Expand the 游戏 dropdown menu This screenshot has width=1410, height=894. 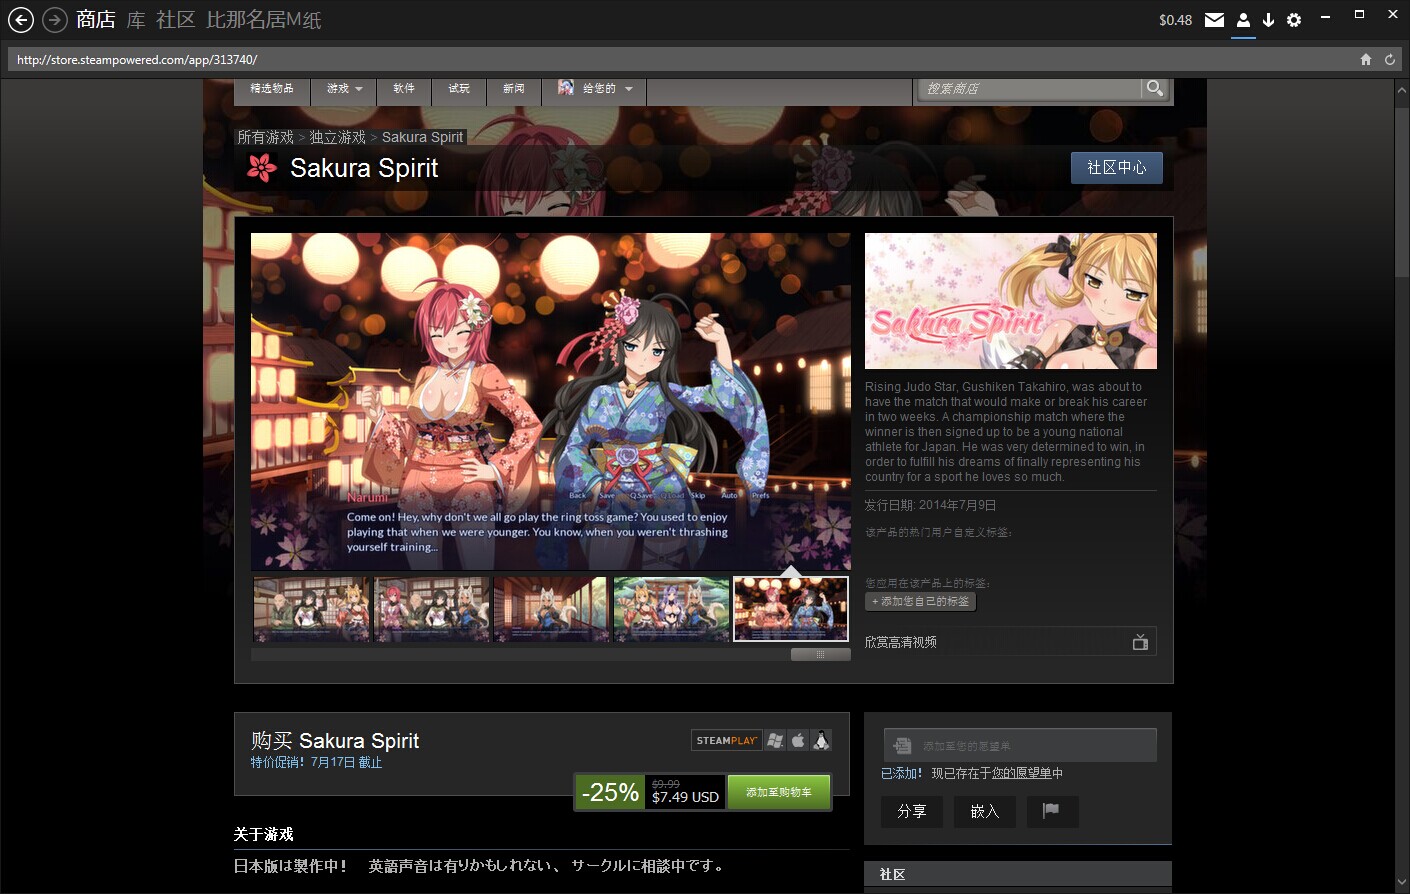[x=344, y=88]
